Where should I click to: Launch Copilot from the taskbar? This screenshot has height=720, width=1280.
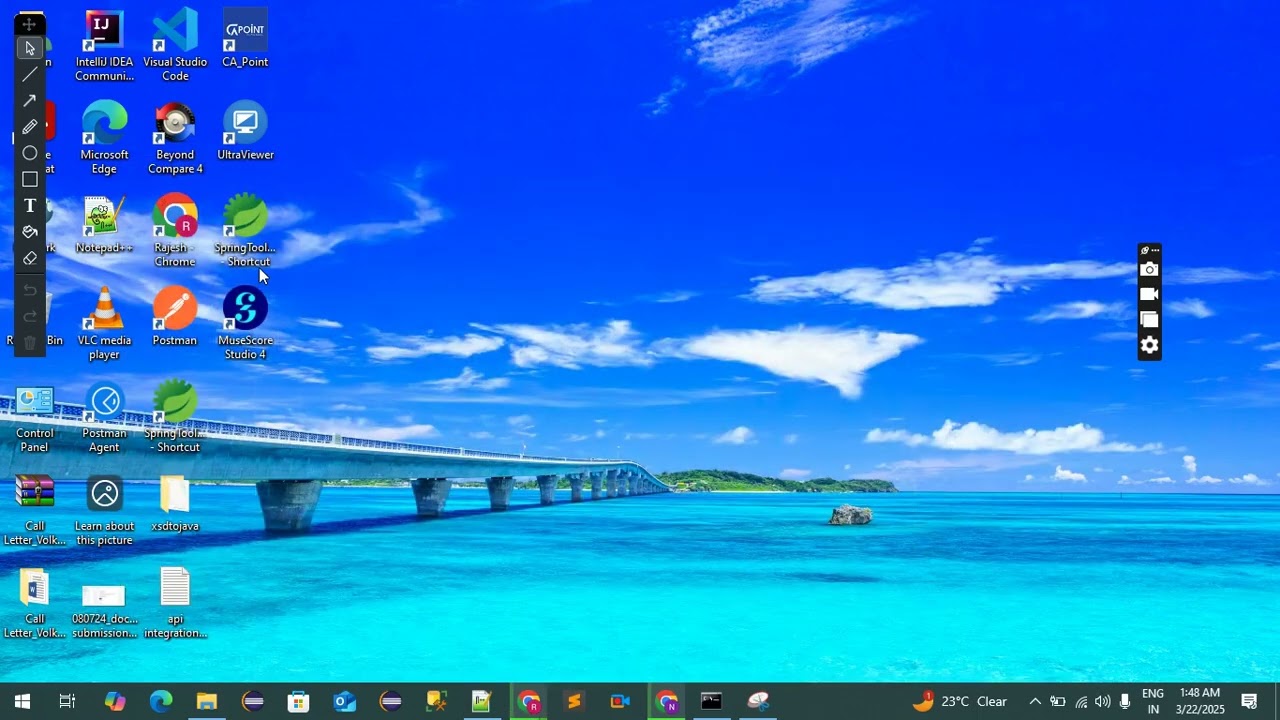(x=115, y=701)
